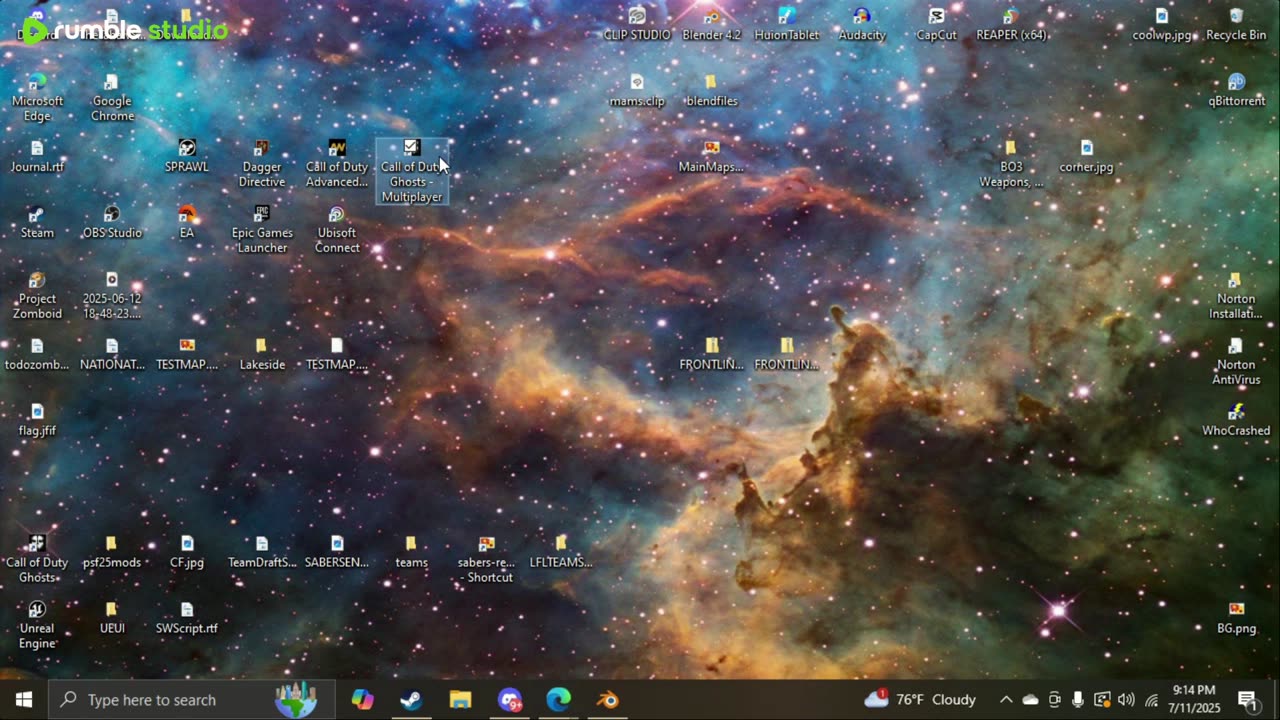Click the qBittorrent desktop shortcut

click(1236, 90)
